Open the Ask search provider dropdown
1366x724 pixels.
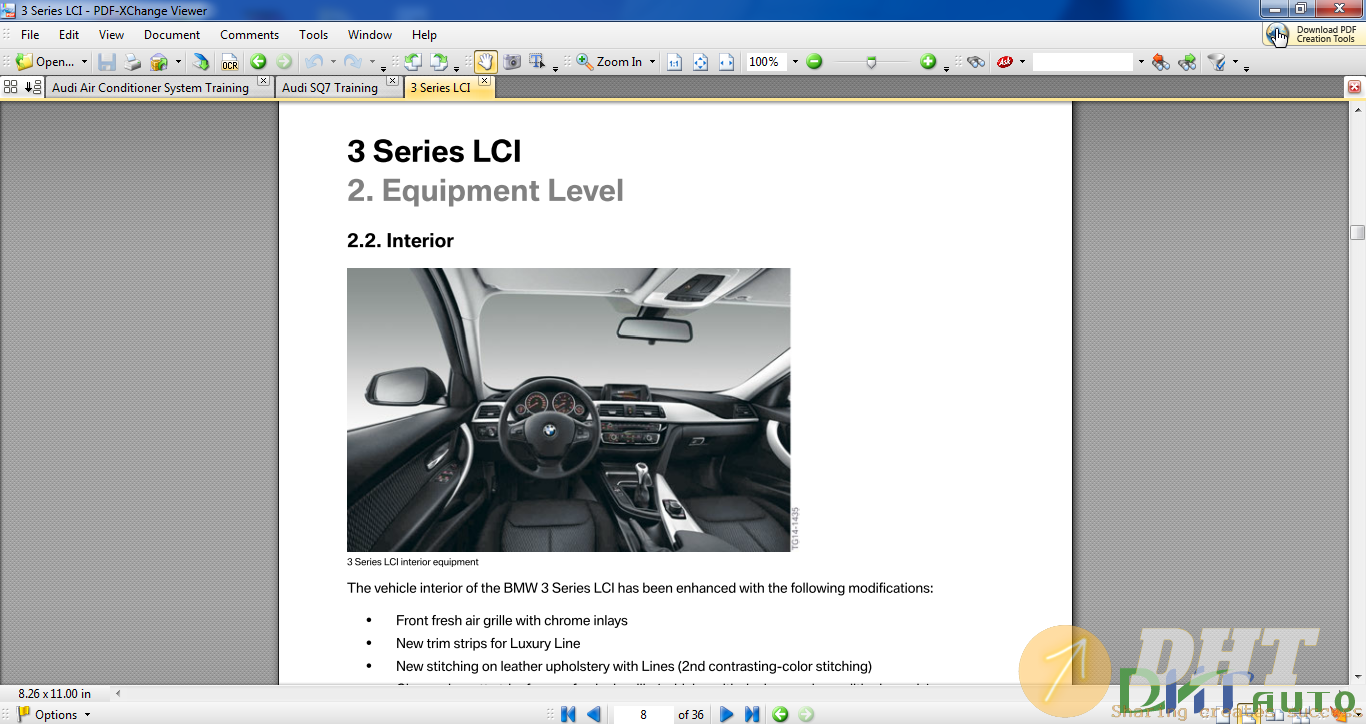[1022, 62]
